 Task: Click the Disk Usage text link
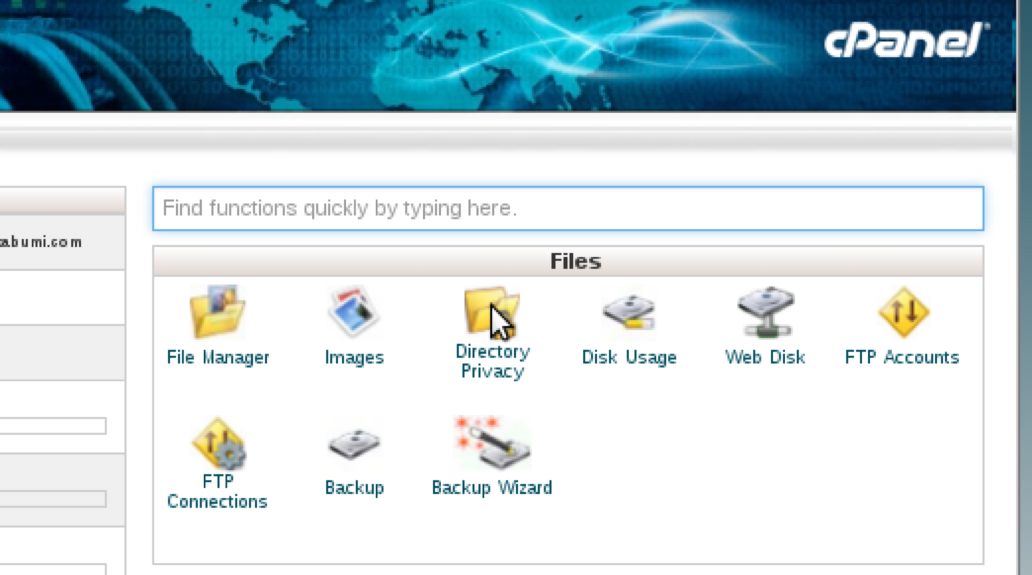pyautogui.click(x=629, y=357)
